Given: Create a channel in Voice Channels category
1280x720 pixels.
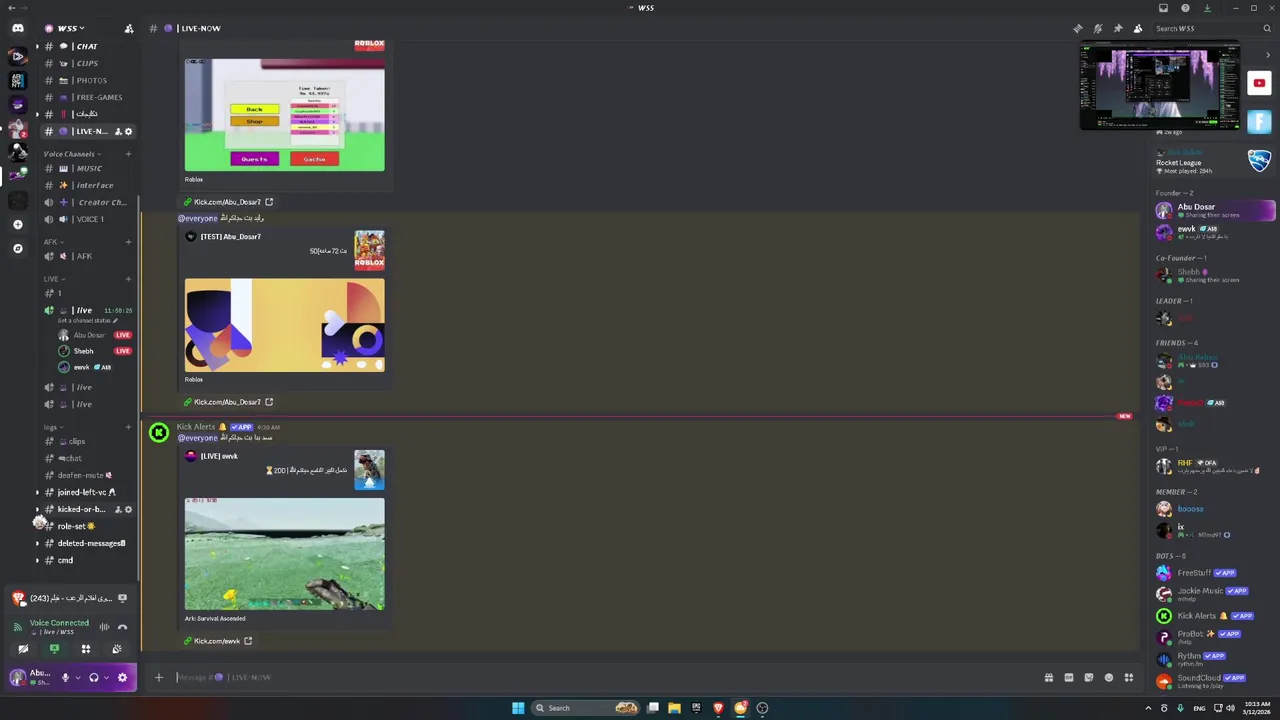Looking at the screenshot, I should point(128,154).
